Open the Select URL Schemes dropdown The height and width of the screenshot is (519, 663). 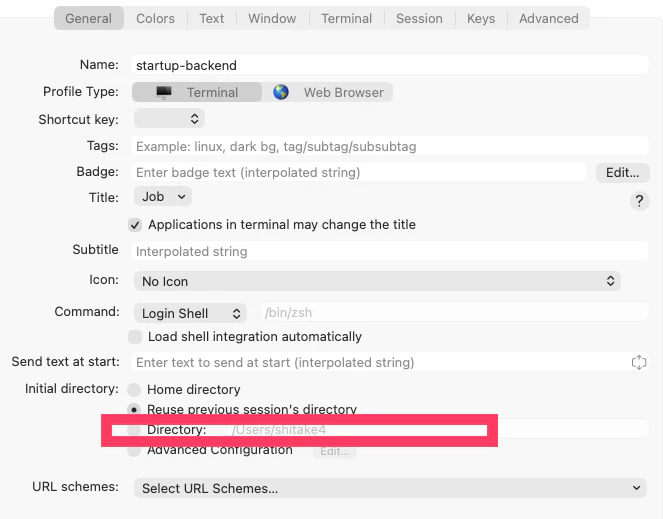point(390,488)
